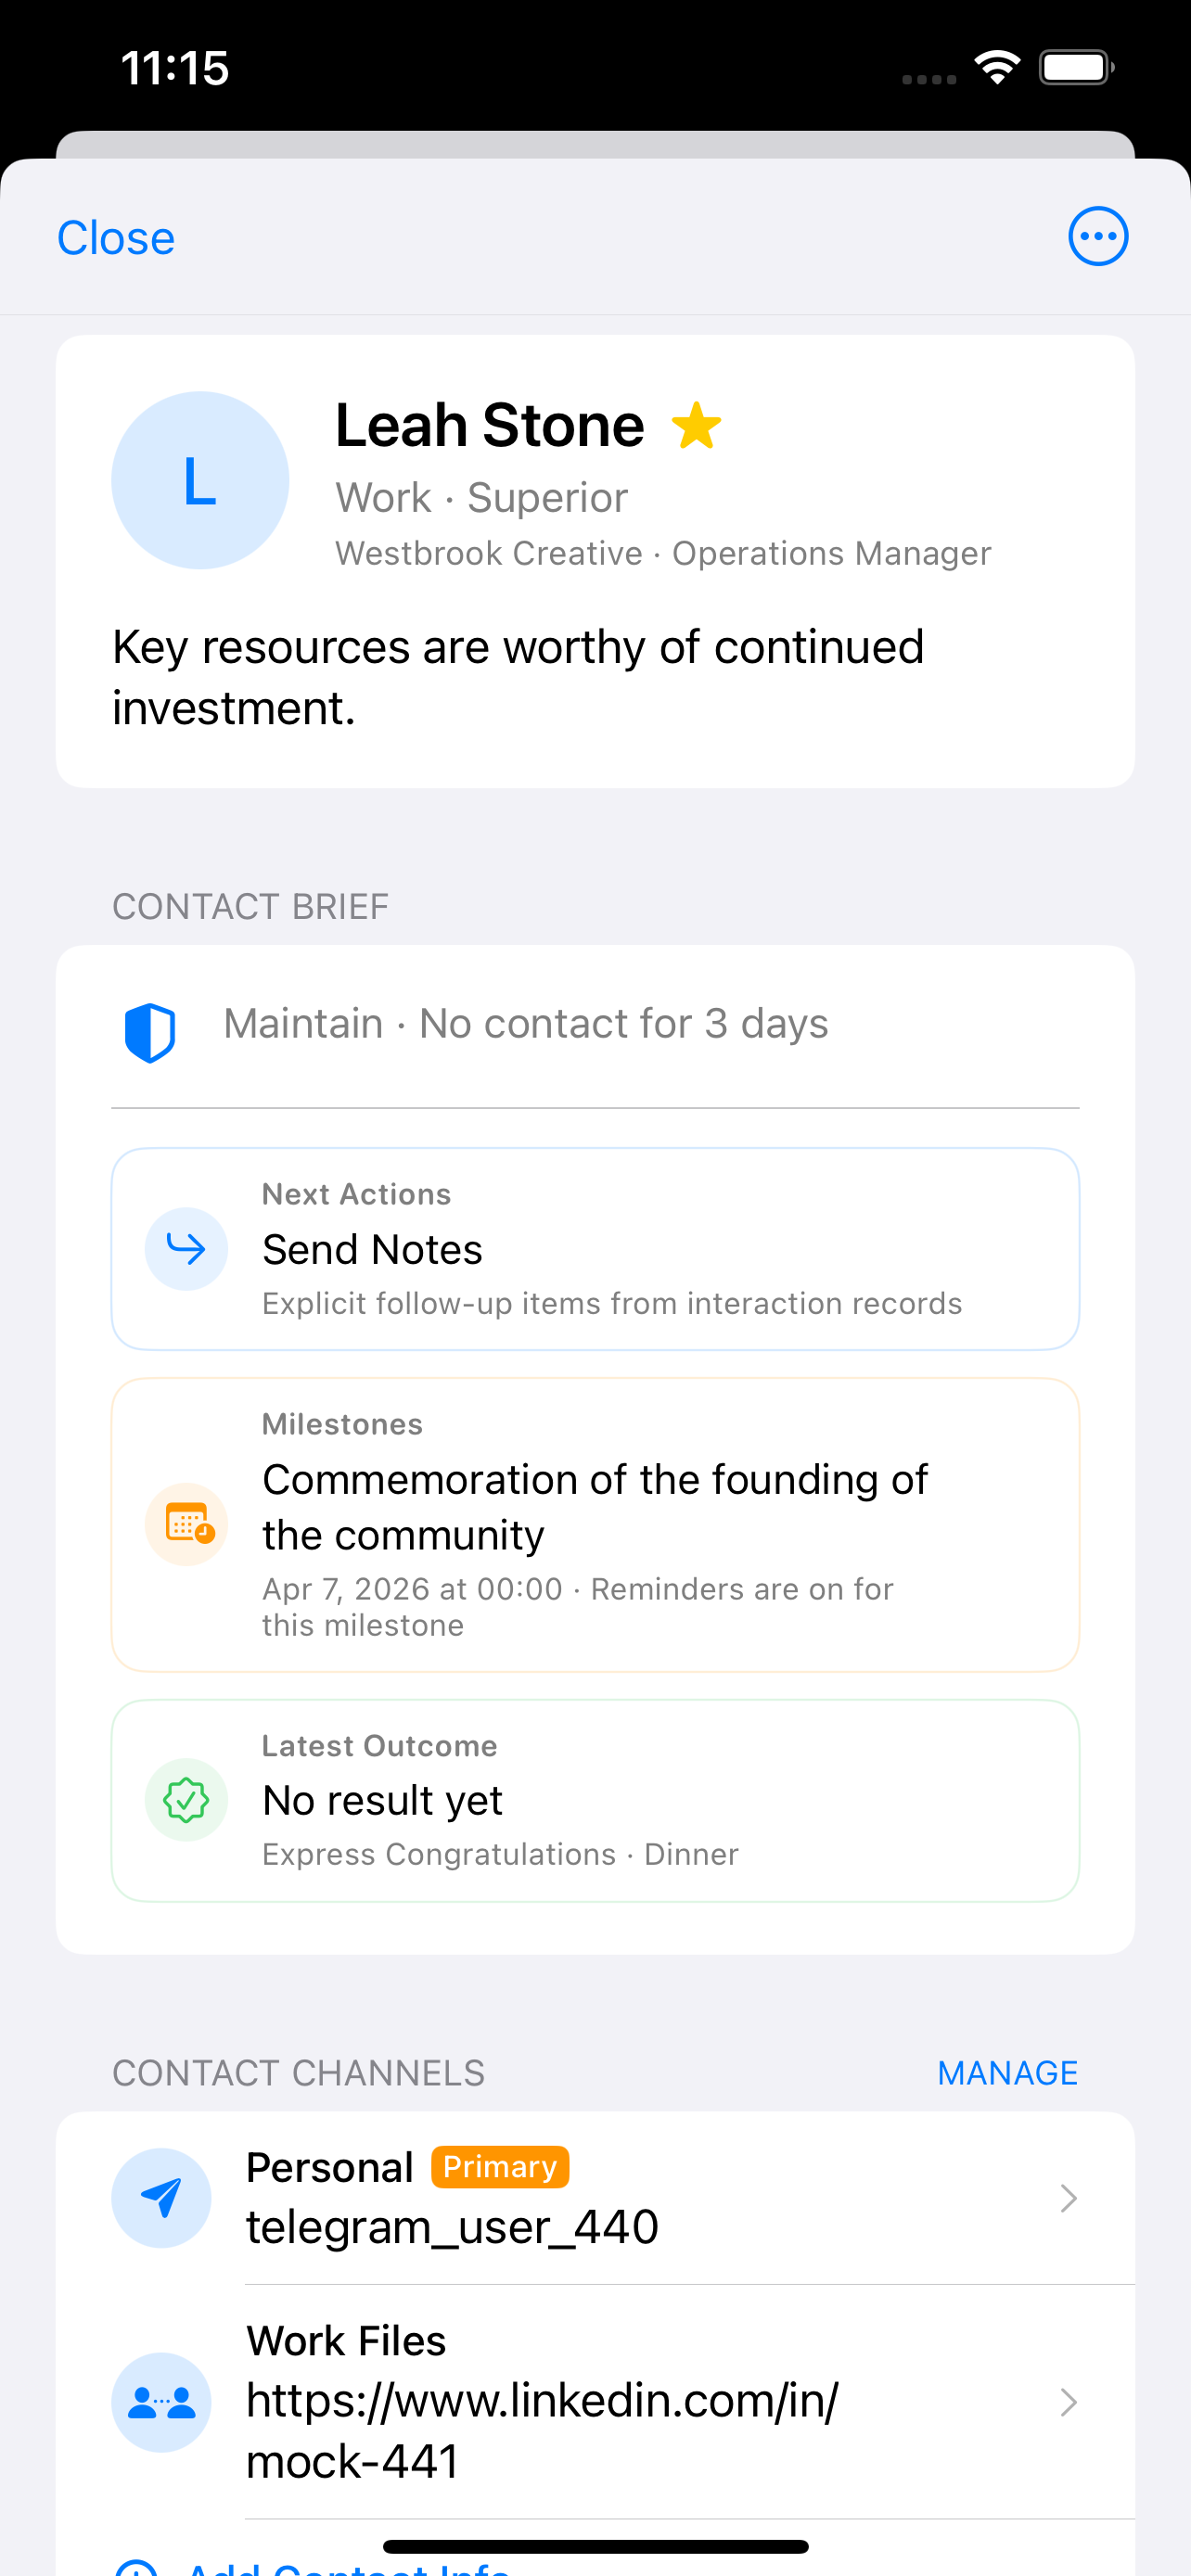Tap the Work Files people icon

pyautogui.click(x=161, y=2402)
